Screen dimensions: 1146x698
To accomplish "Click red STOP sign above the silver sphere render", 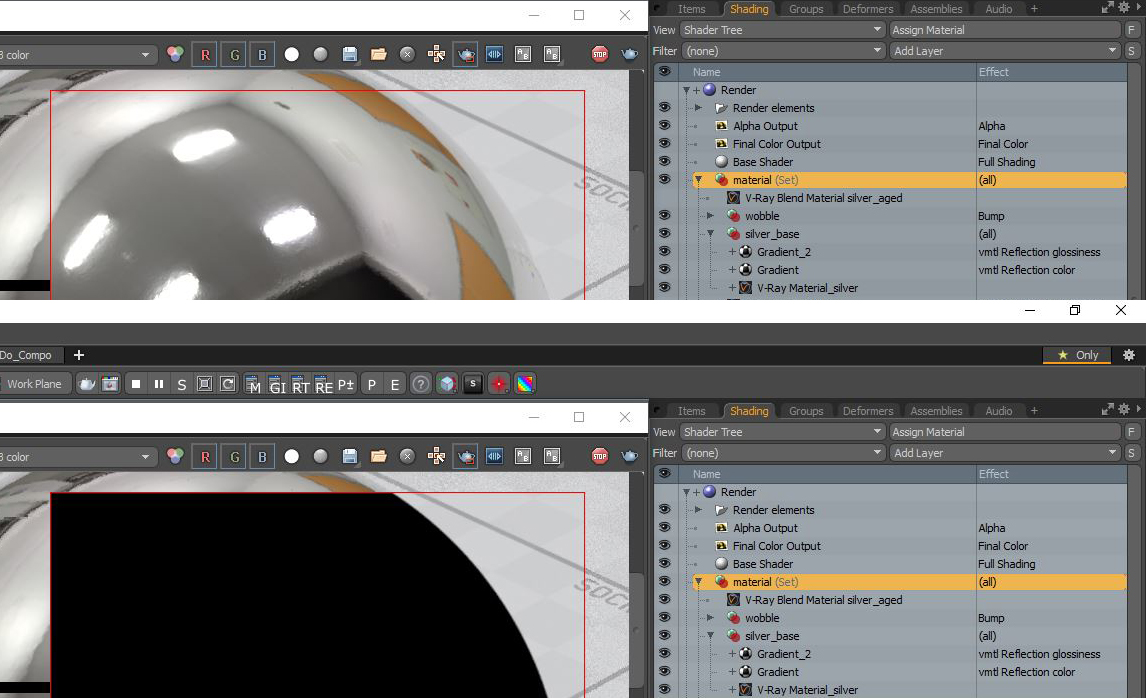I will point(600,54).
